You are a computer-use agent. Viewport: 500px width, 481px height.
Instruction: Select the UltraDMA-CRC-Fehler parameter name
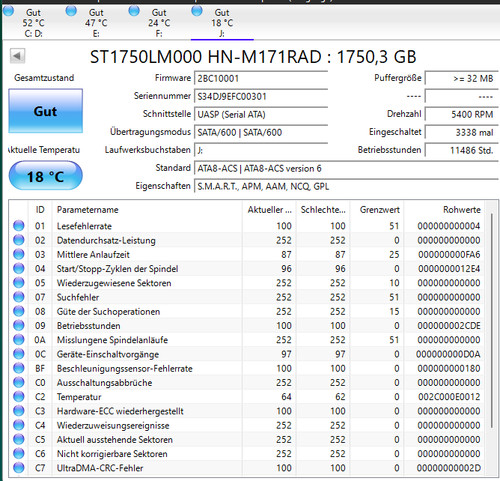100,468
